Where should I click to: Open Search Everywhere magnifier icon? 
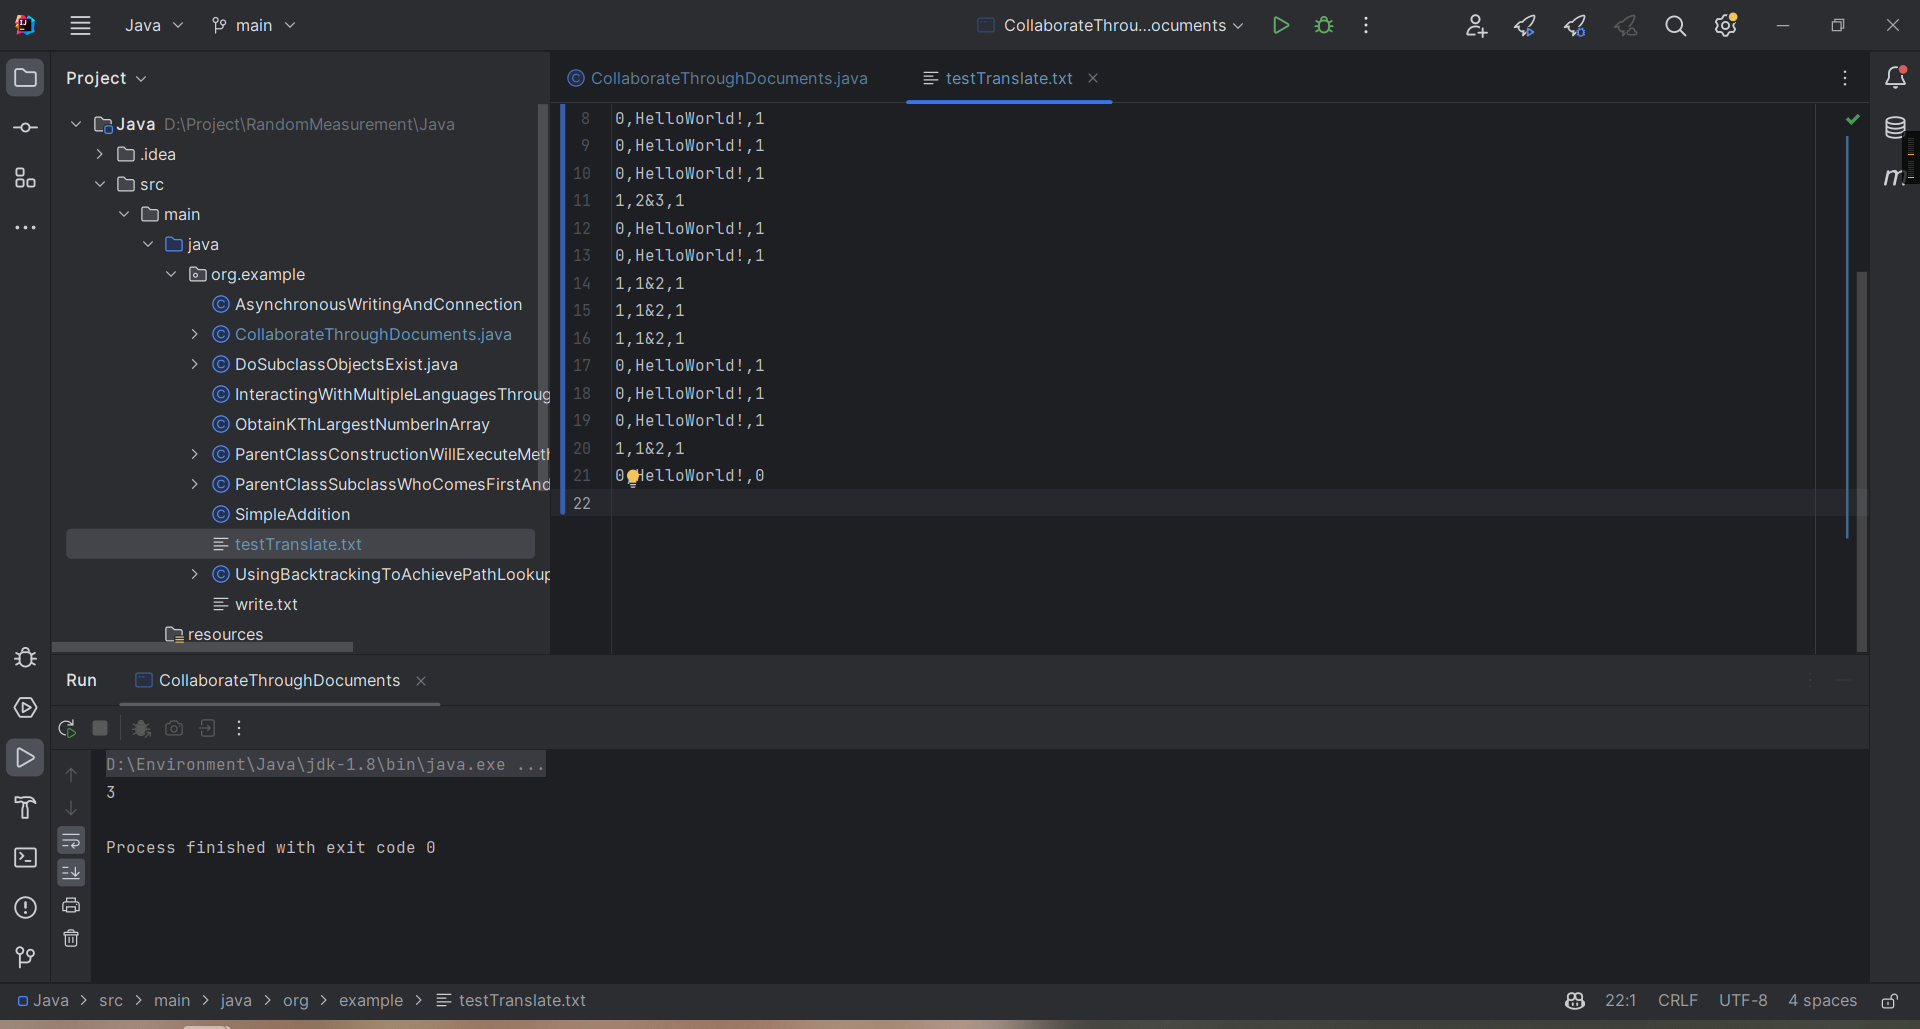pyautogui.click(x=1676, y=26)
